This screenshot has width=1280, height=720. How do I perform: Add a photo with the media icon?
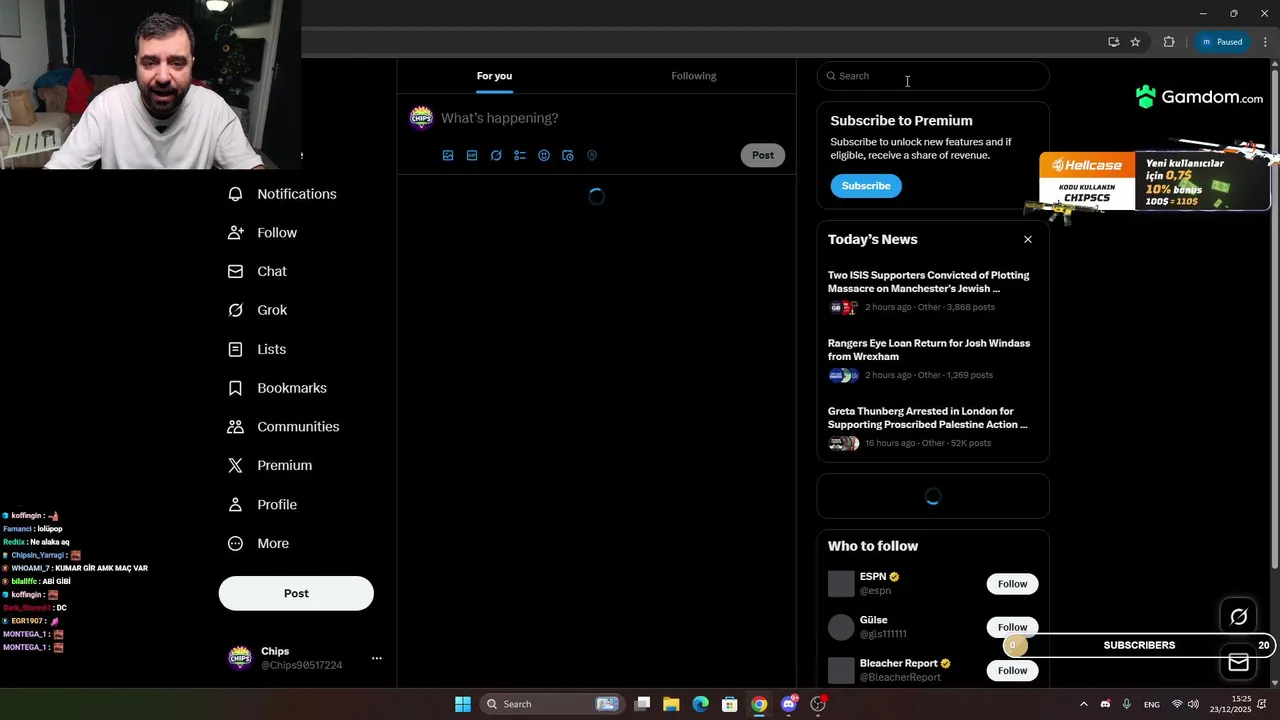(448, 155)
